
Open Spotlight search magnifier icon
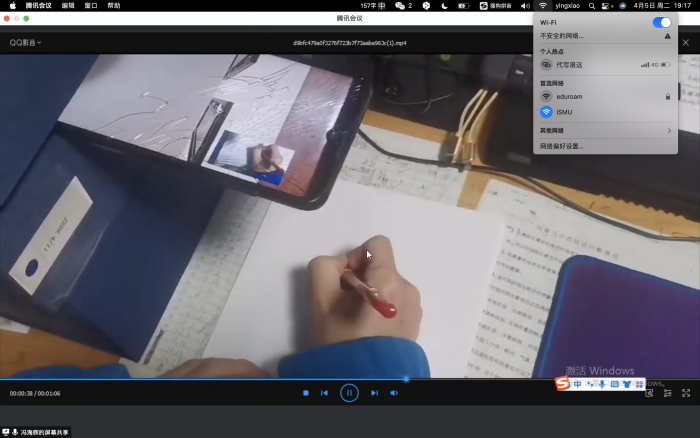[592, 6]
